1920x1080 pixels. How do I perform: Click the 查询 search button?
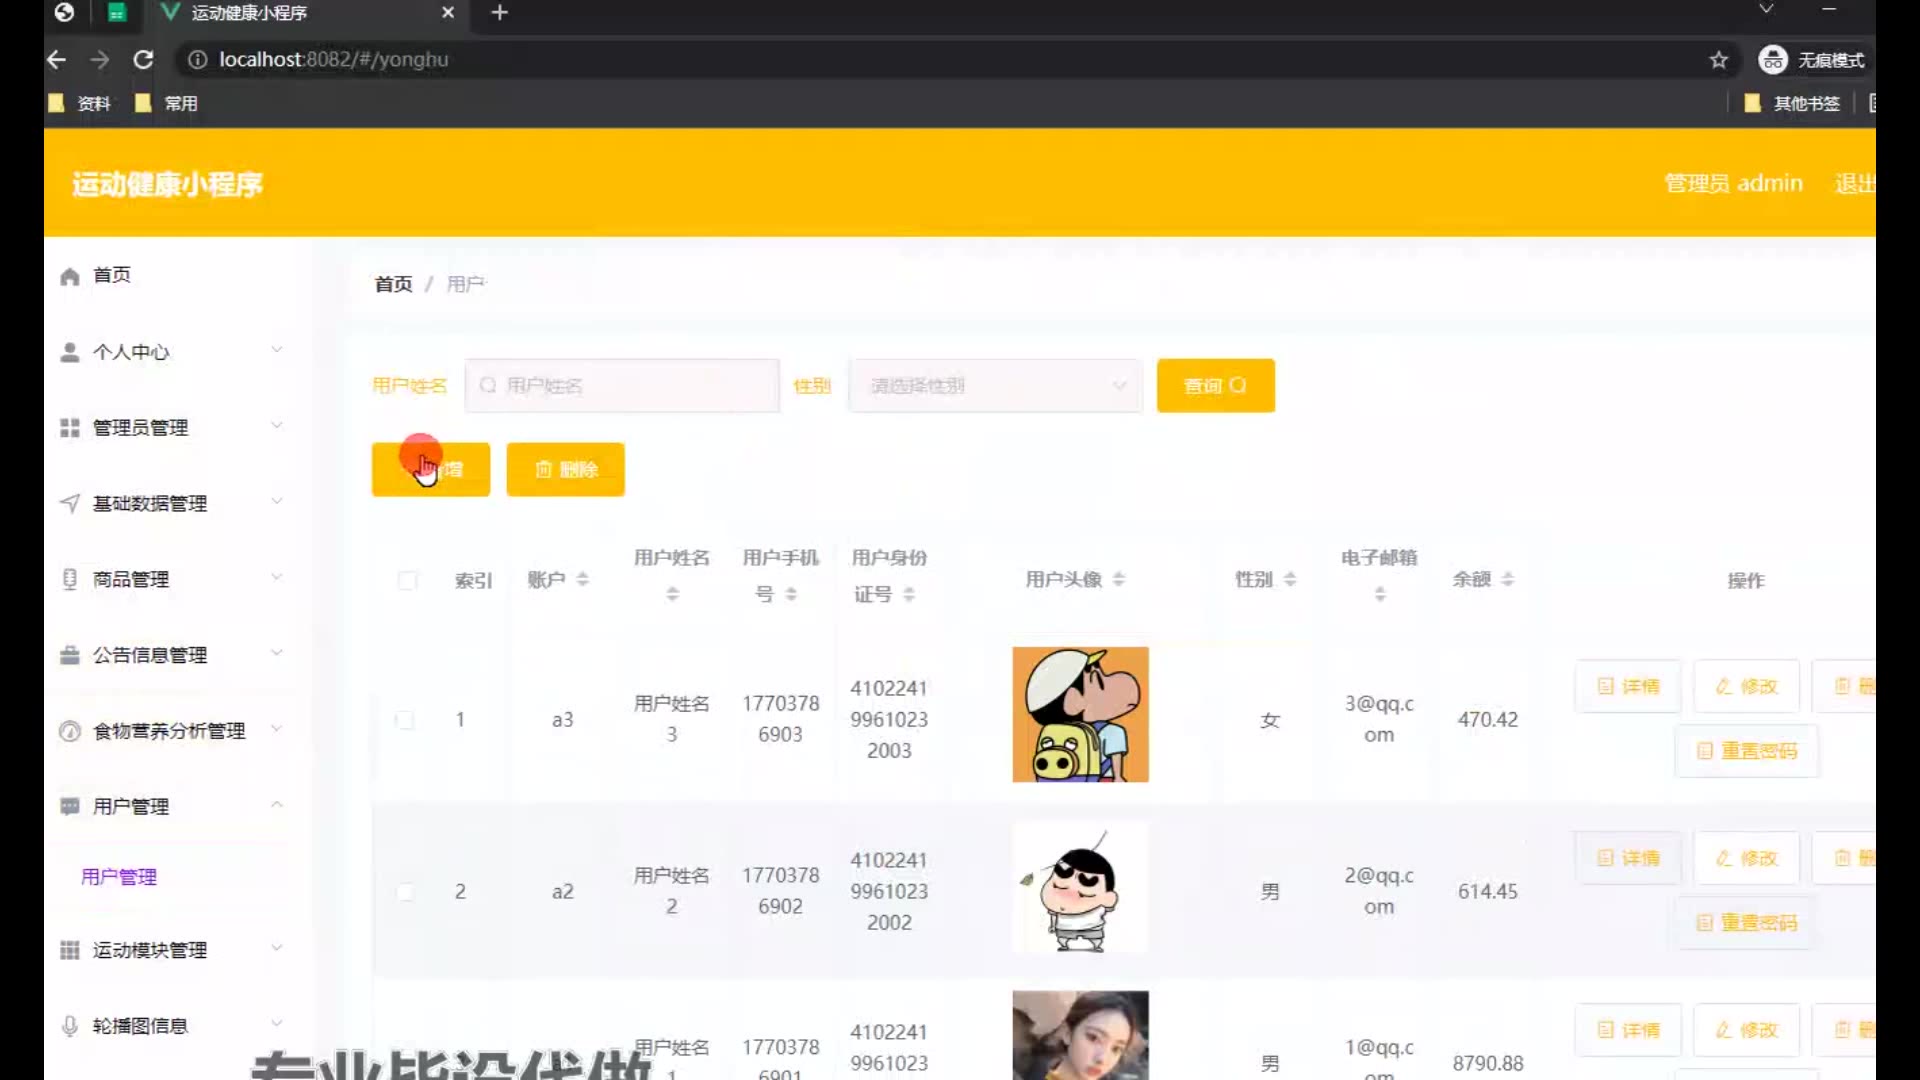(1215, 386)
